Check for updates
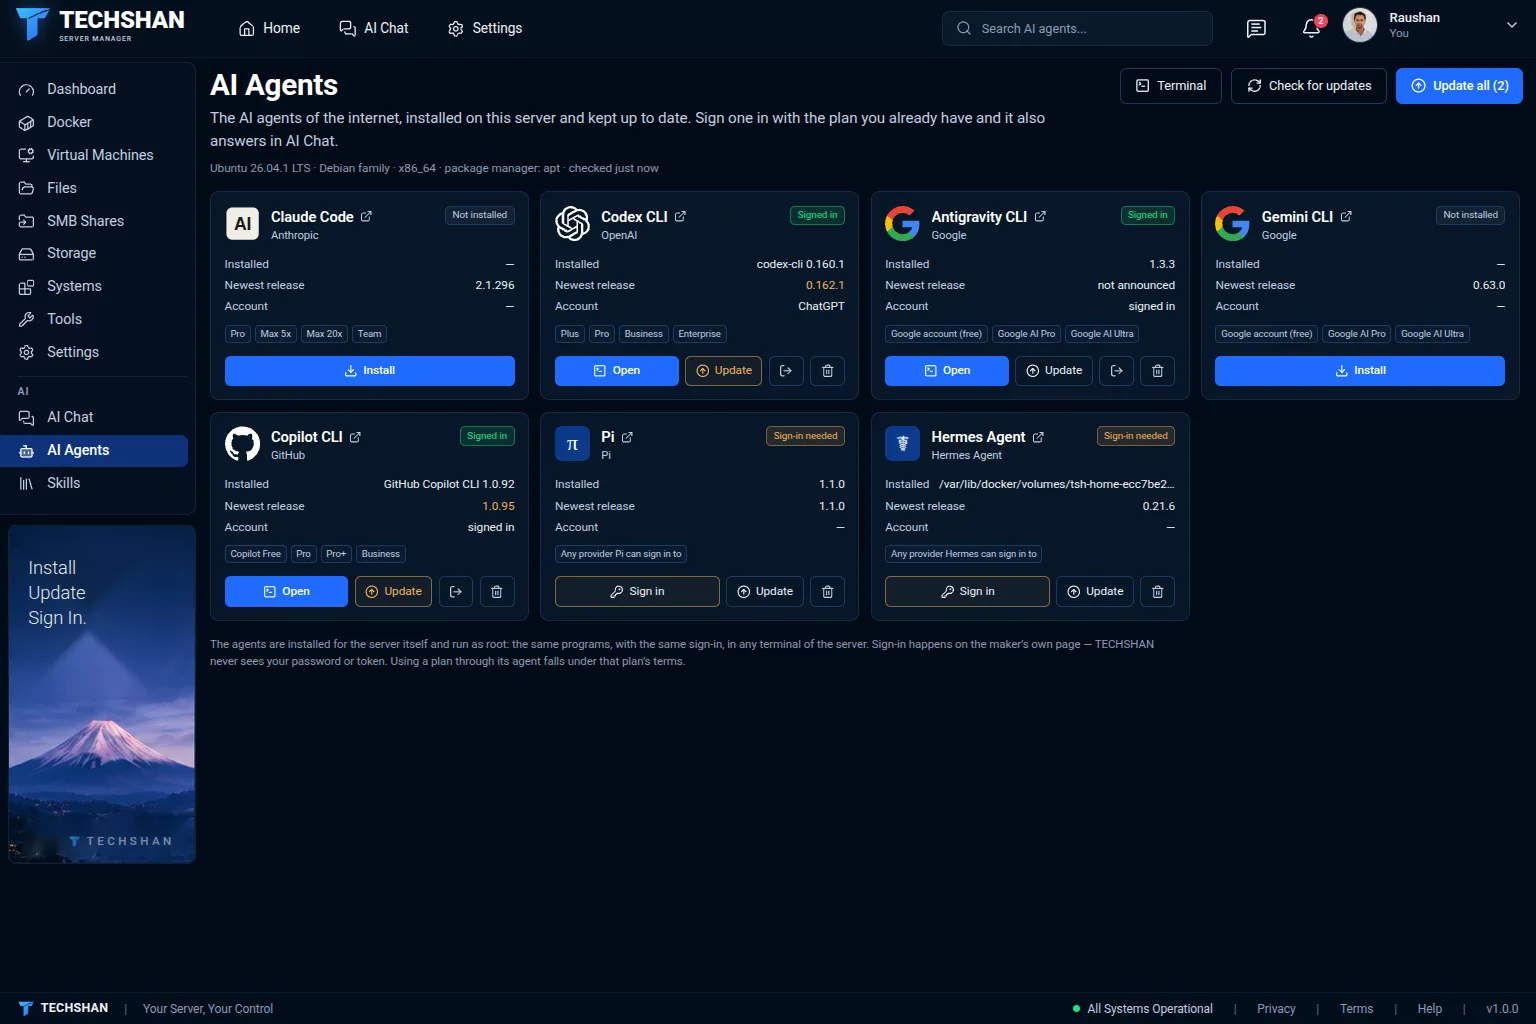 pyautogui.click(x=1309, y=86)
